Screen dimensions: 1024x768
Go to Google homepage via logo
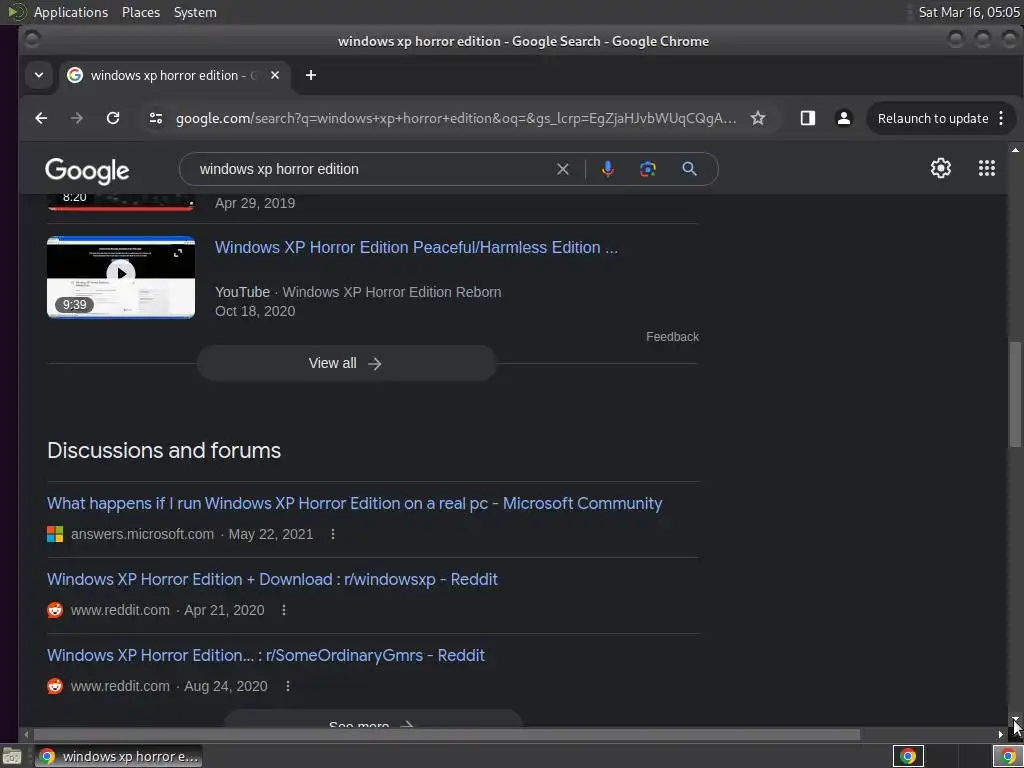coord(87,171)
